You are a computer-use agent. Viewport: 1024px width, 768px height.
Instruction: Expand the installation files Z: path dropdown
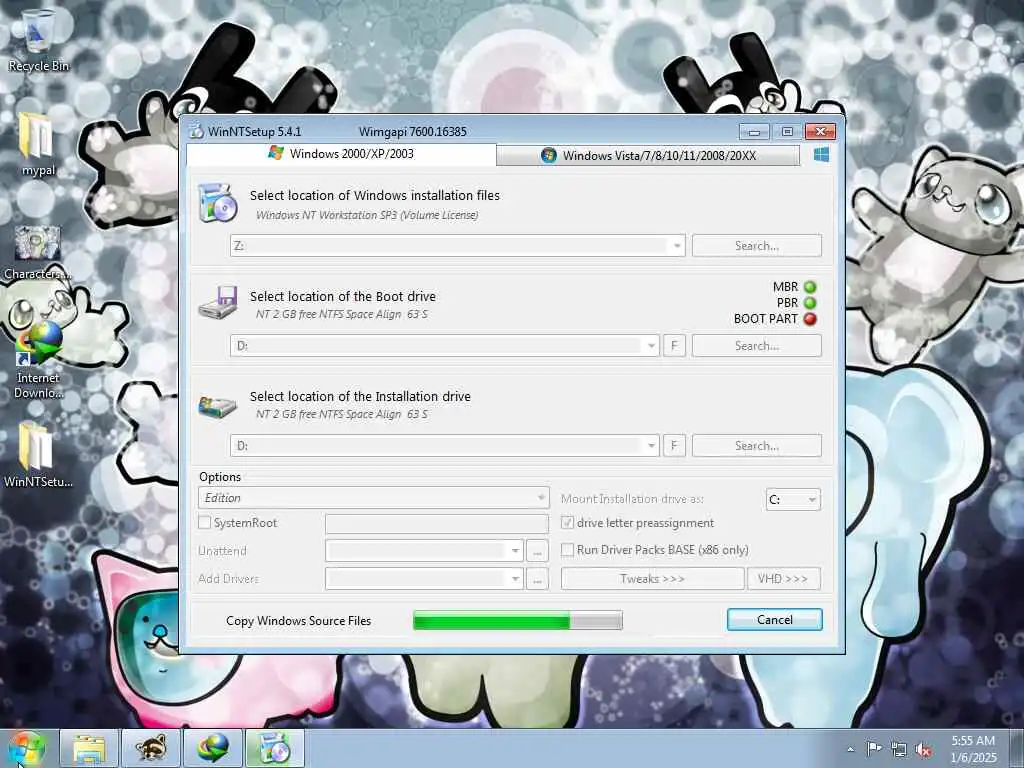pyautogui.click(x=677, y=246)
